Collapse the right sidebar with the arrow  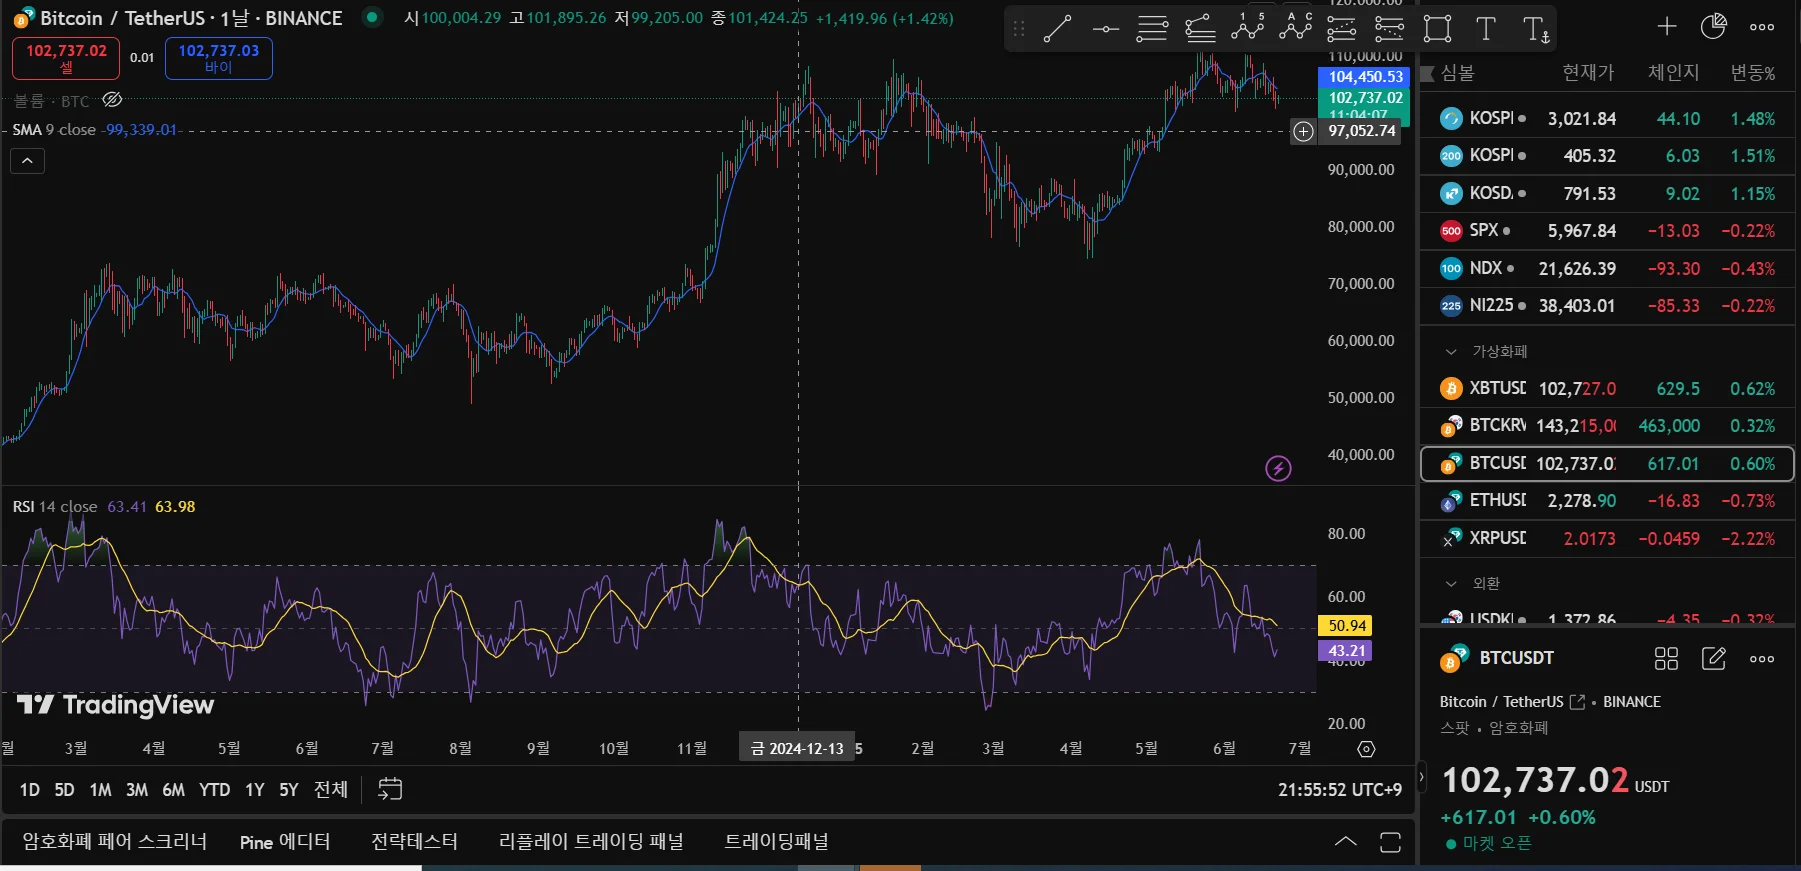pos(1422,777)
